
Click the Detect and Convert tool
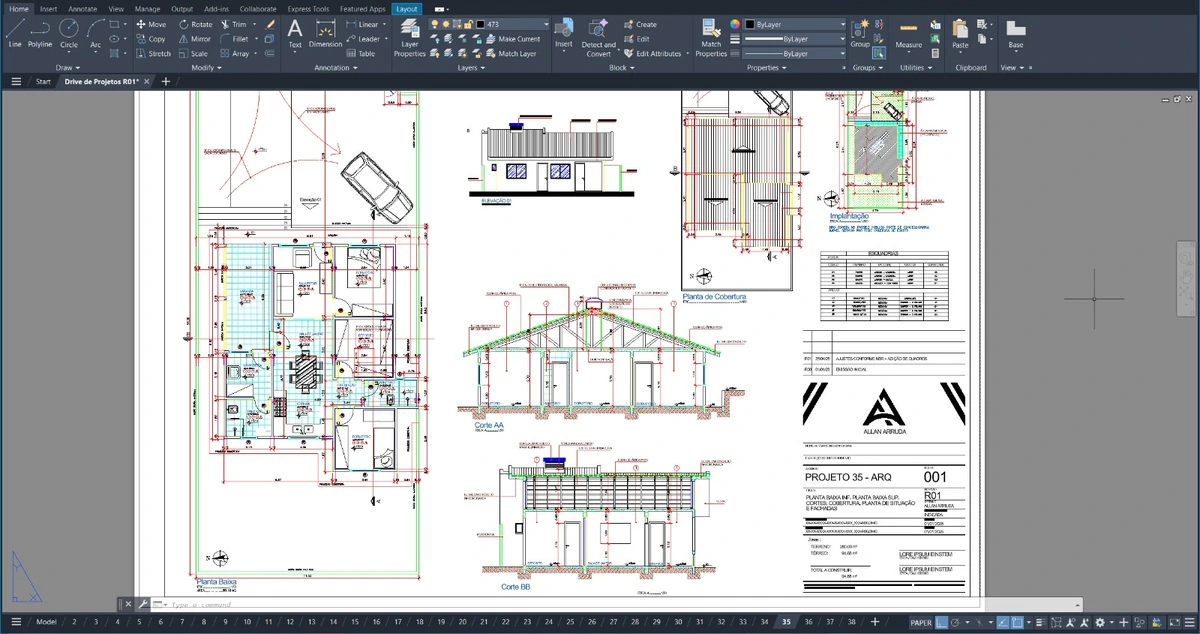[x=599, y=38]
